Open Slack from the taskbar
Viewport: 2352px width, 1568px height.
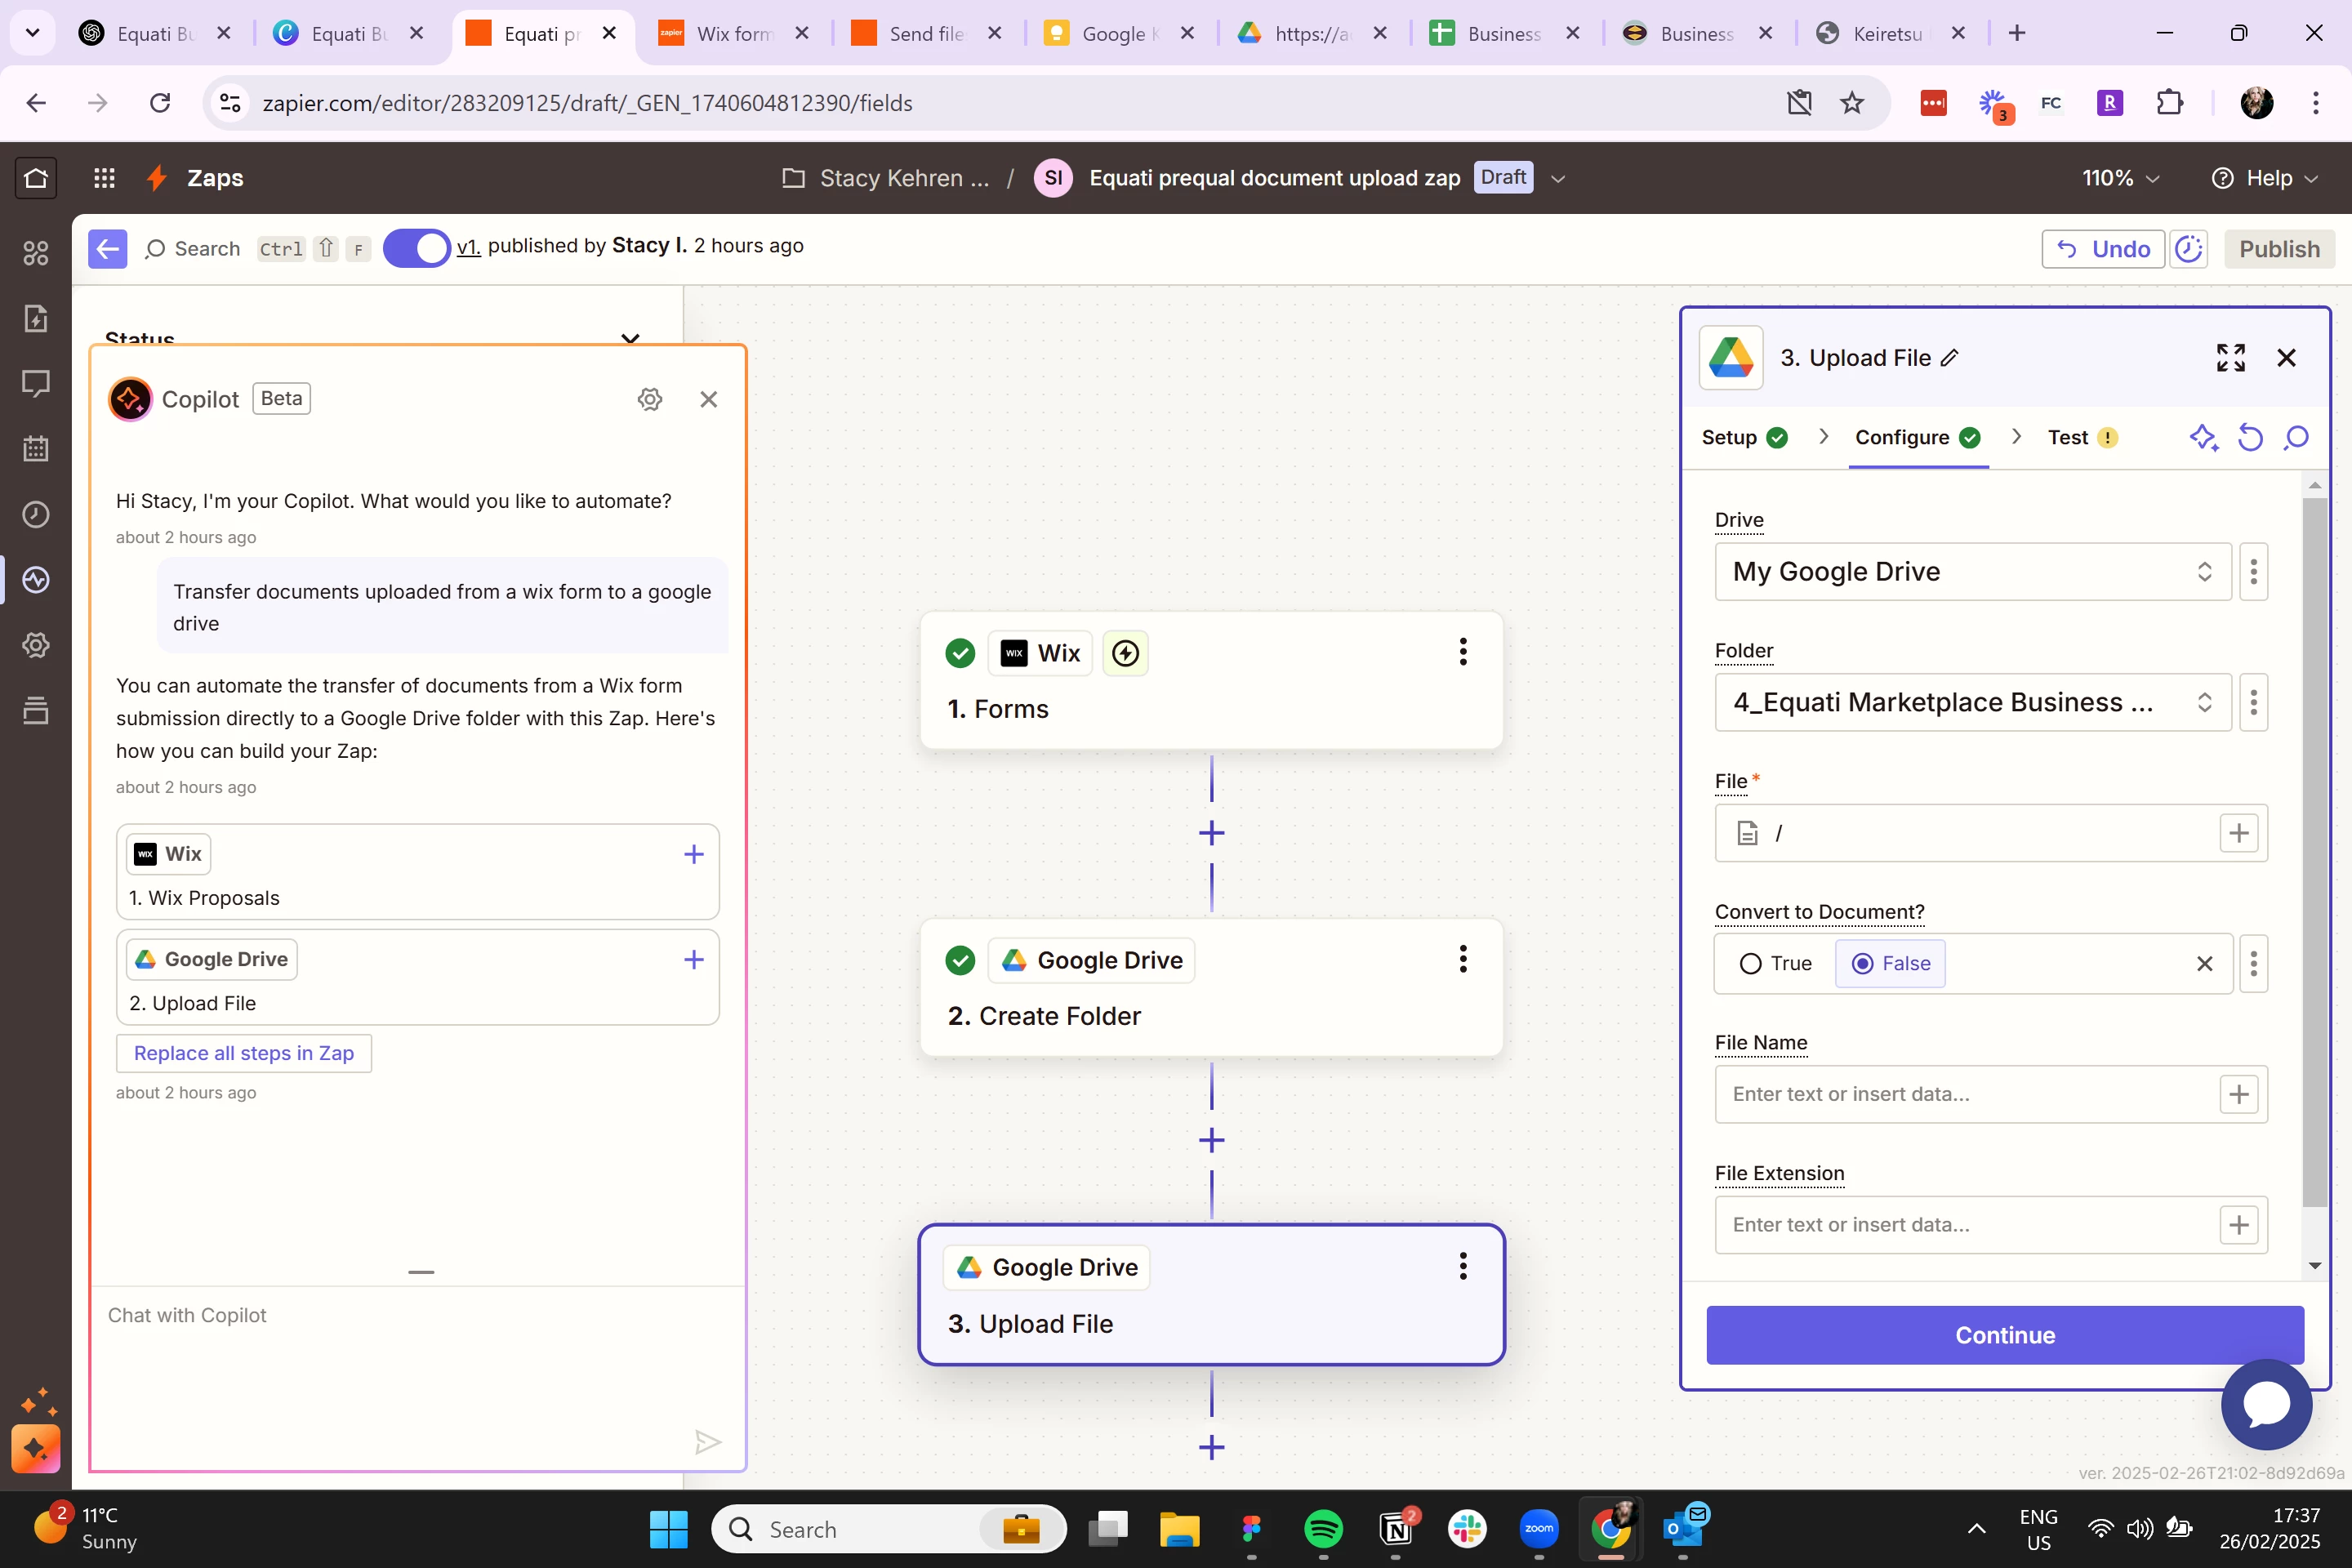(x=1467, y=1528)
